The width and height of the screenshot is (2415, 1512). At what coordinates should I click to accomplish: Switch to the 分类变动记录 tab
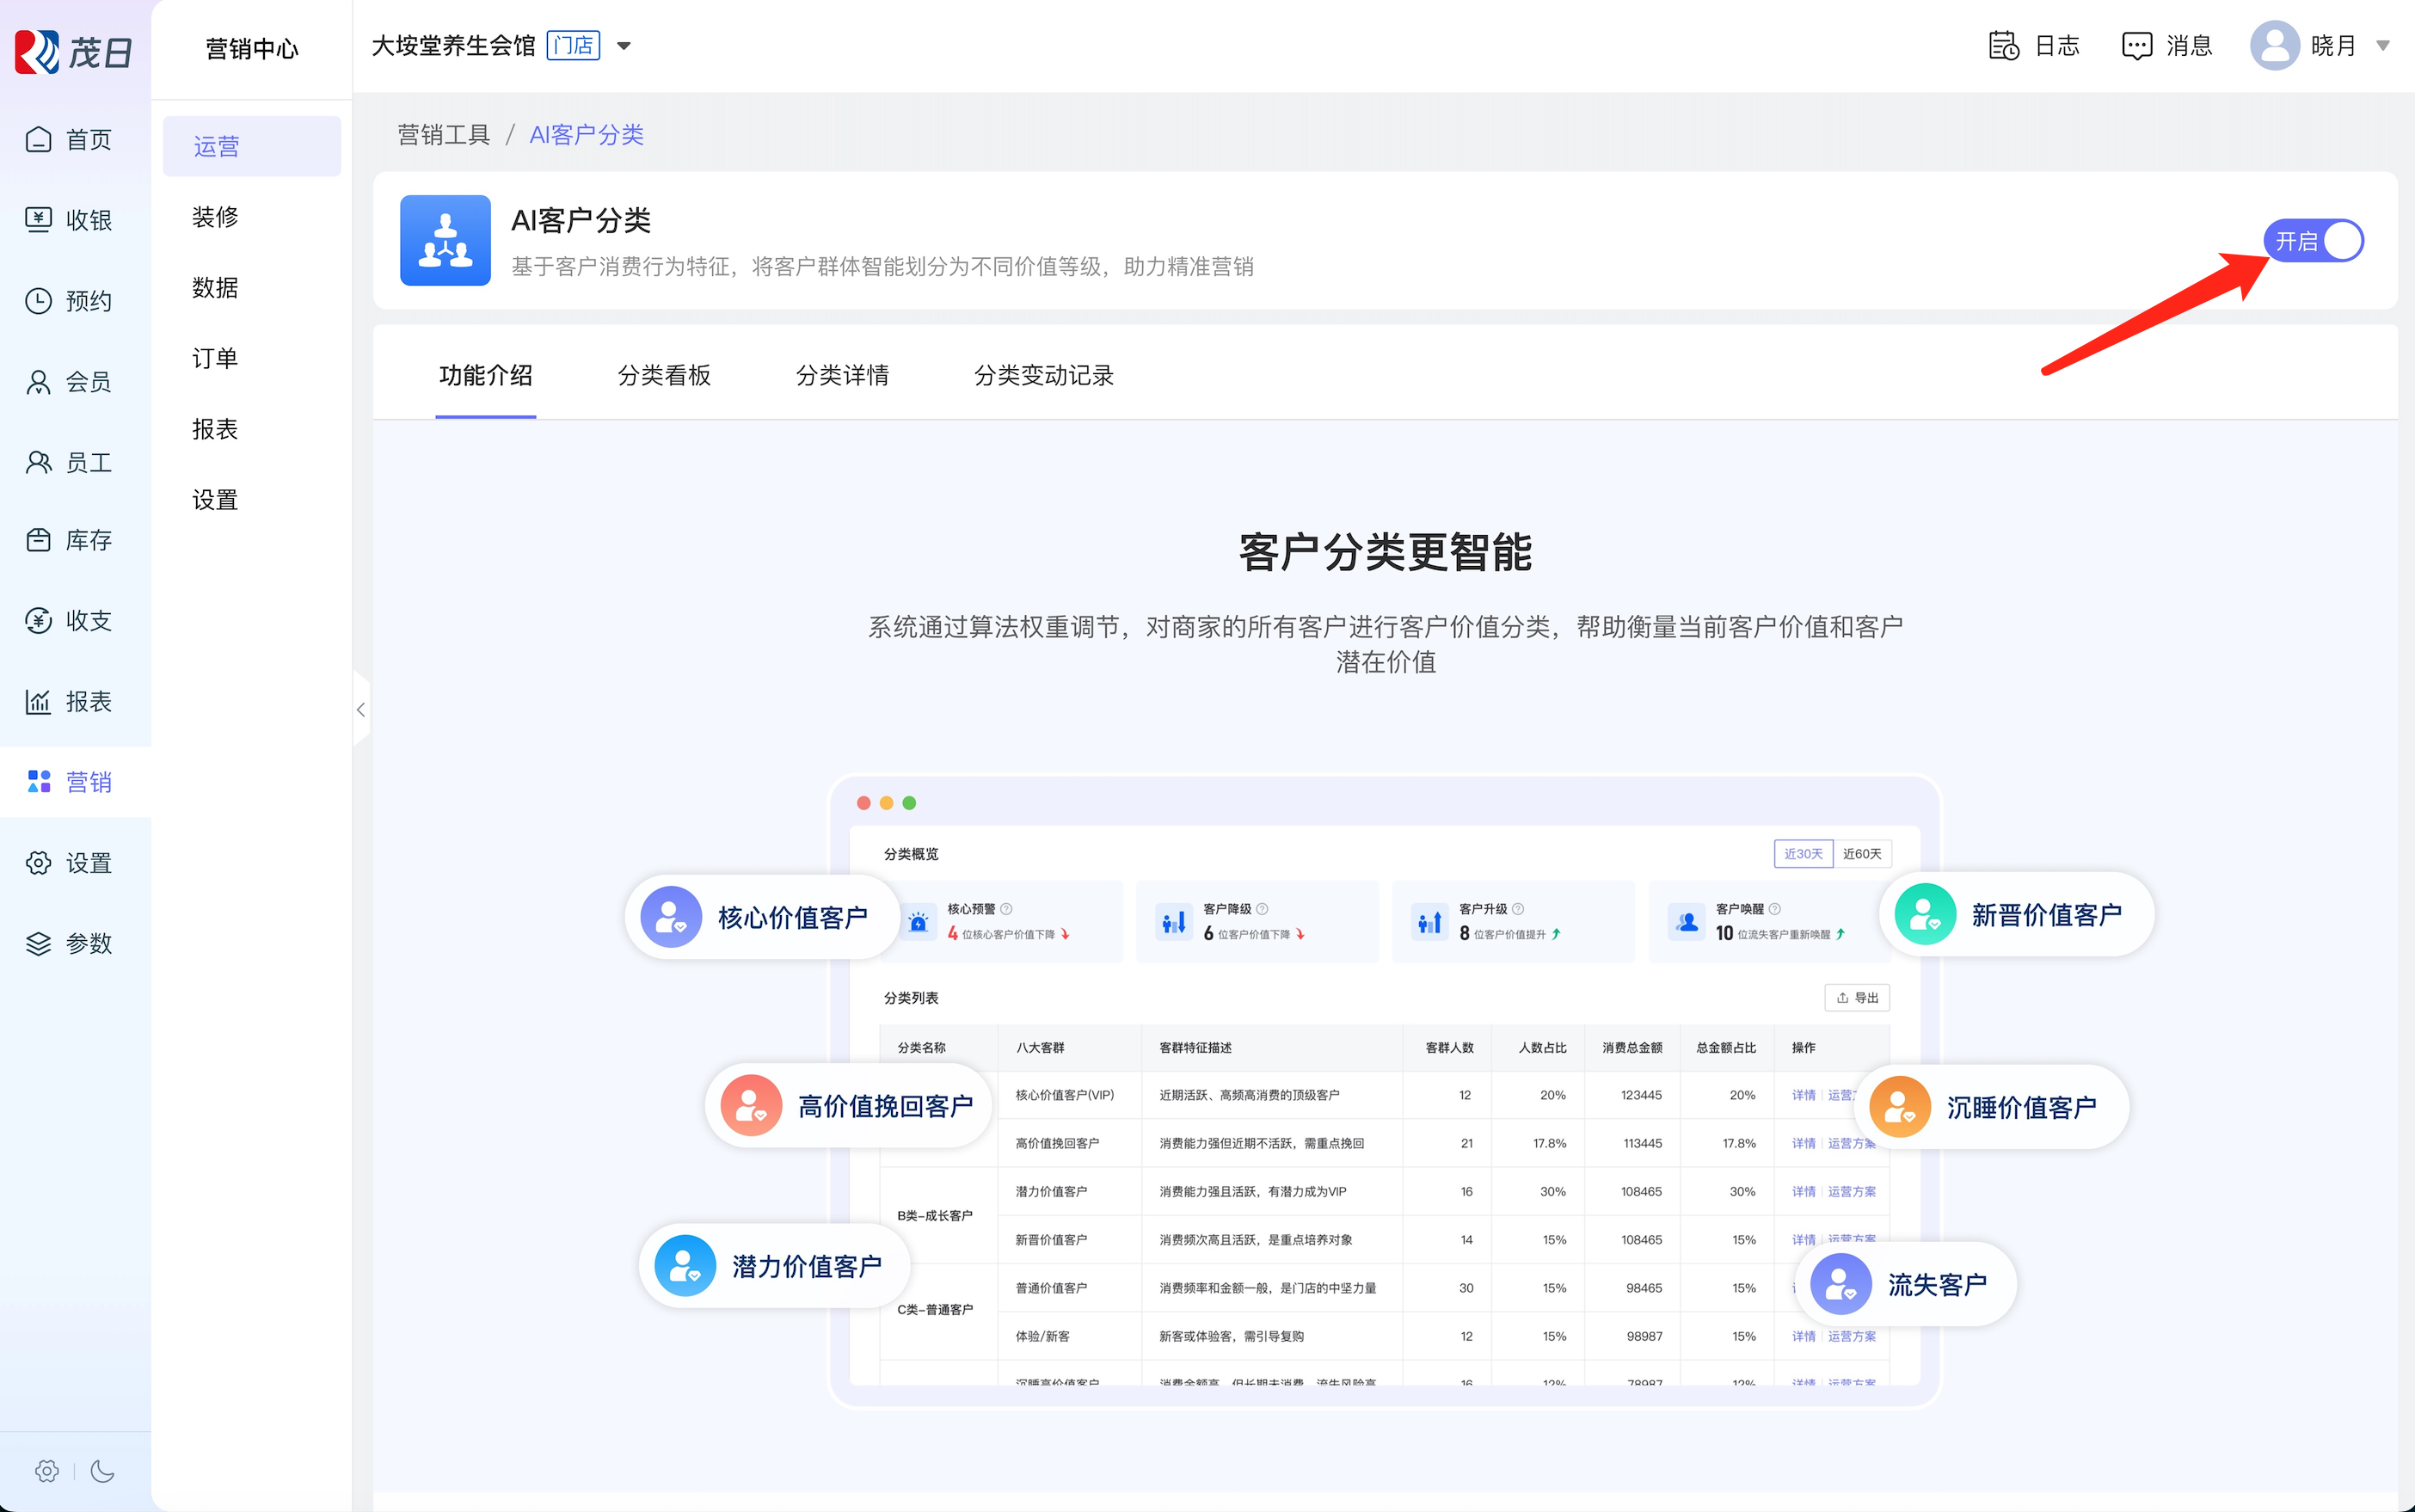[1043, 375]
